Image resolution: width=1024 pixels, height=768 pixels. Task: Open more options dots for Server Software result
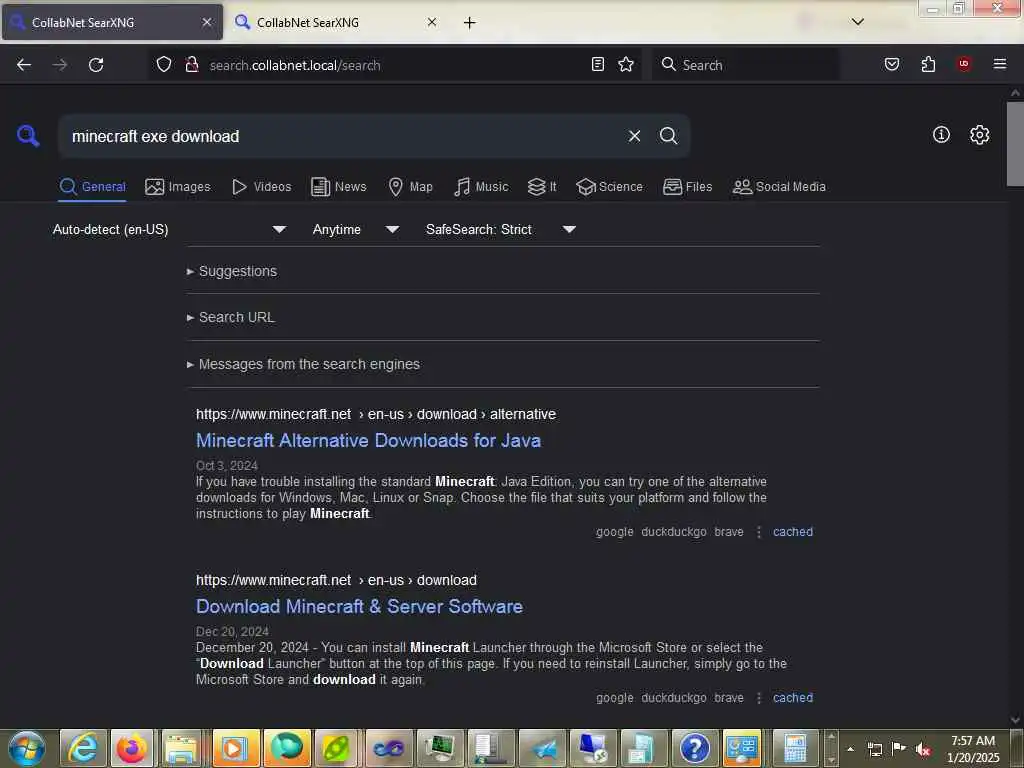coord(758,697)
